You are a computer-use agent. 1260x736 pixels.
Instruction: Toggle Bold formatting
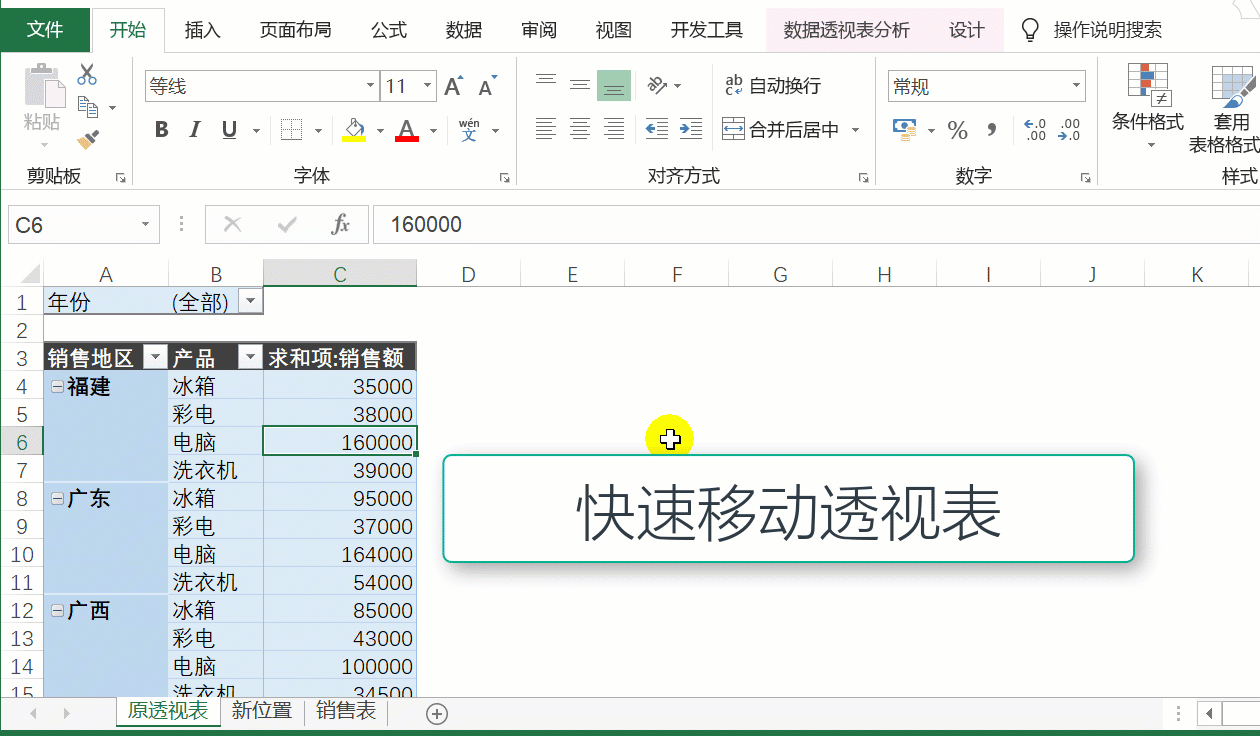[161, 130]
